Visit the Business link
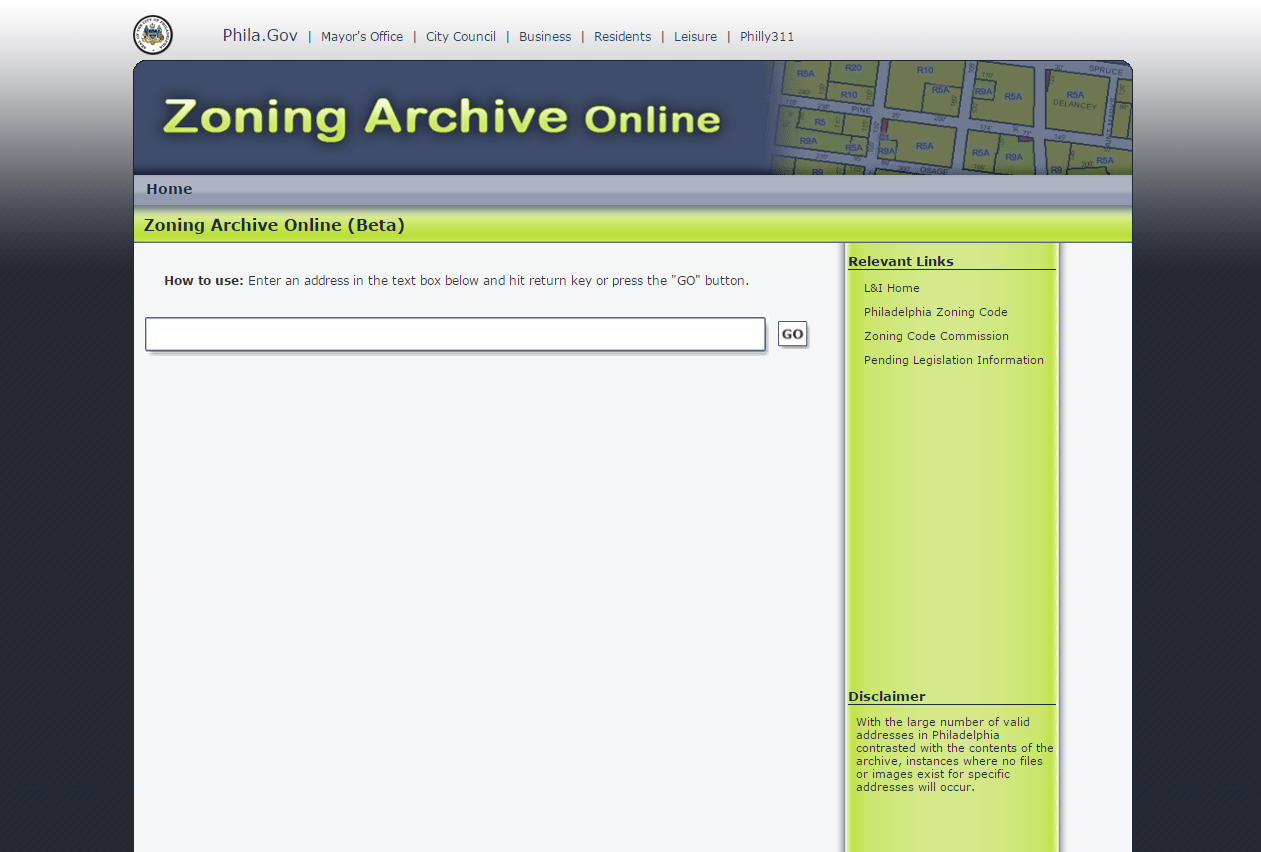1261x852 pixels. 545,37
